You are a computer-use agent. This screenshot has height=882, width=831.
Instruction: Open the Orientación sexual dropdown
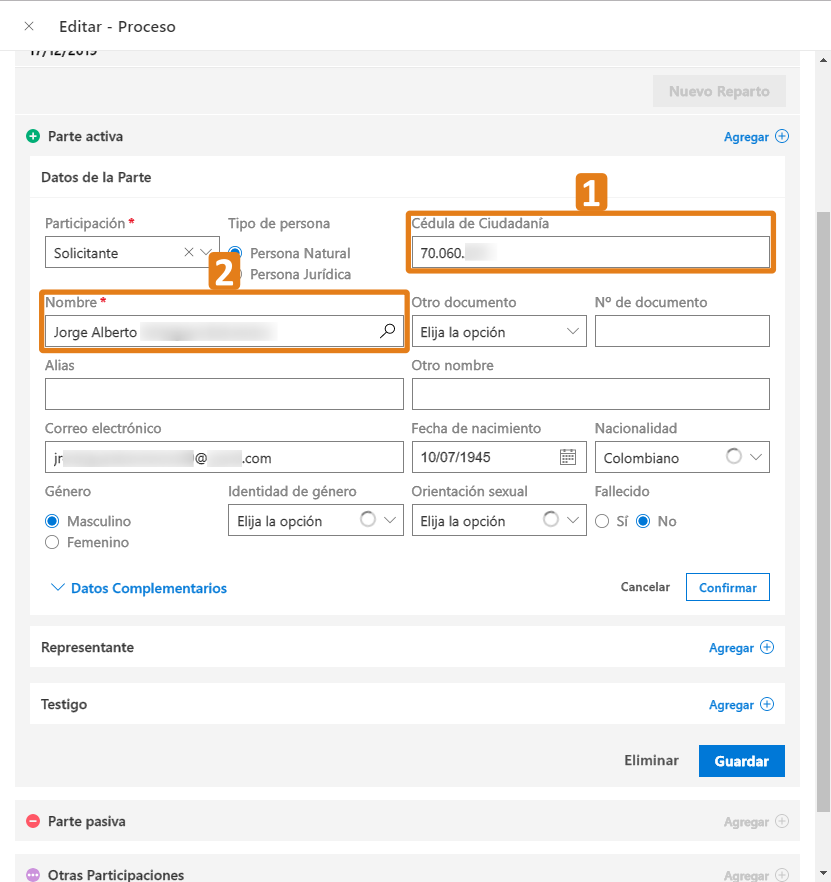pyautogui.click(x=499, y=520)
